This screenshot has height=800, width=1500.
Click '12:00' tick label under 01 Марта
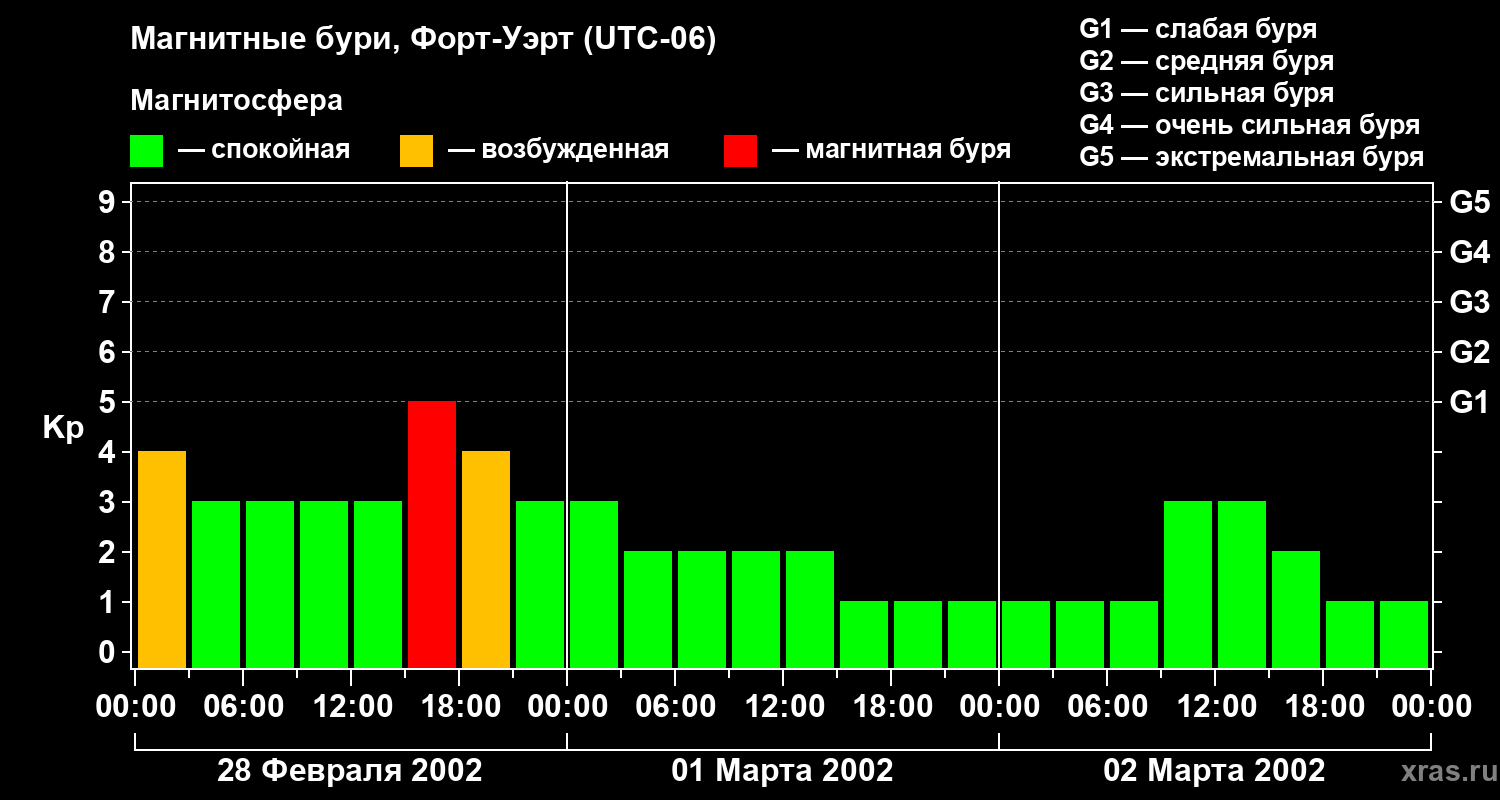click(783, 707)
